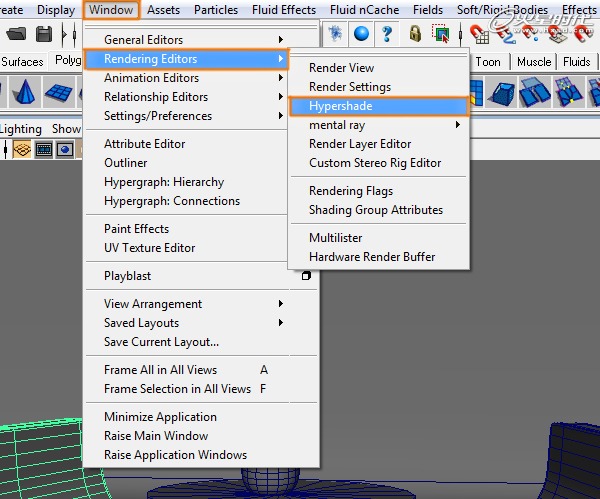600x499 pixels.
Task: Expand General Editors submenu
Action: (x=186, y=39)
